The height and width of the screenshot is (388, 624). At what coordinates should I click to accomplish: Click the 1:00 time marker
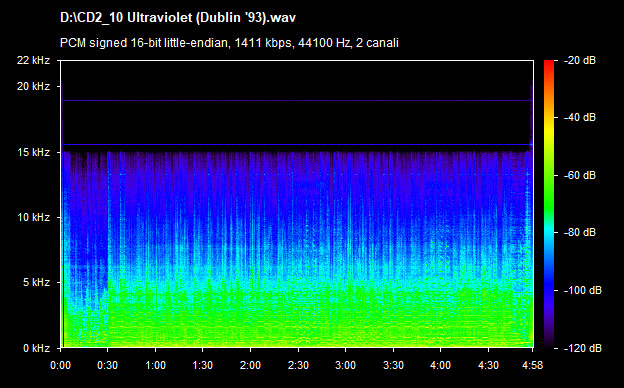click(155, 365)
